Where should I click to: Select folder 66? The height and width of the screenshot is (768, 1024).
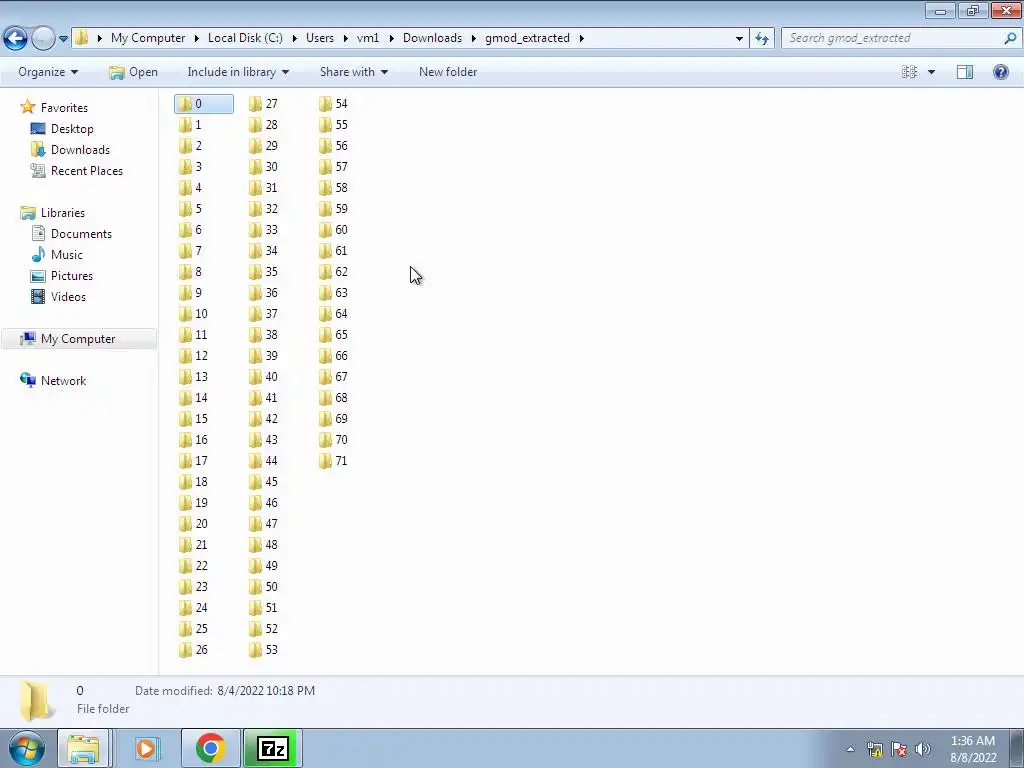[333, 356]
